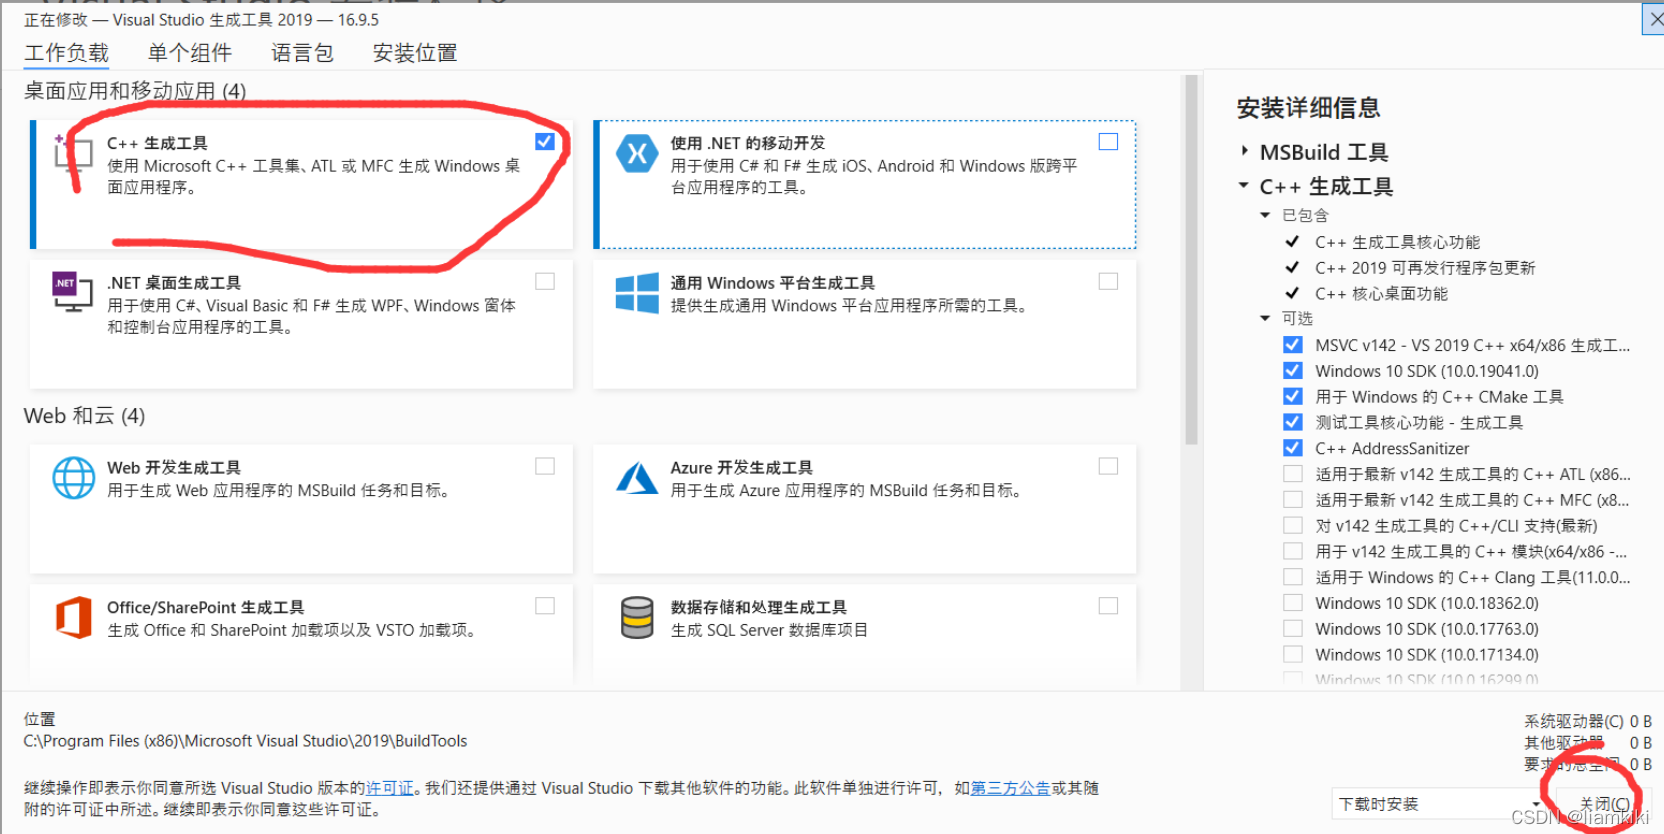Viewport: 1664px width, 834px height.
Task: Check the 使用 .NET 的移动开发 workload checkbox
Action: pos(1108,141)
